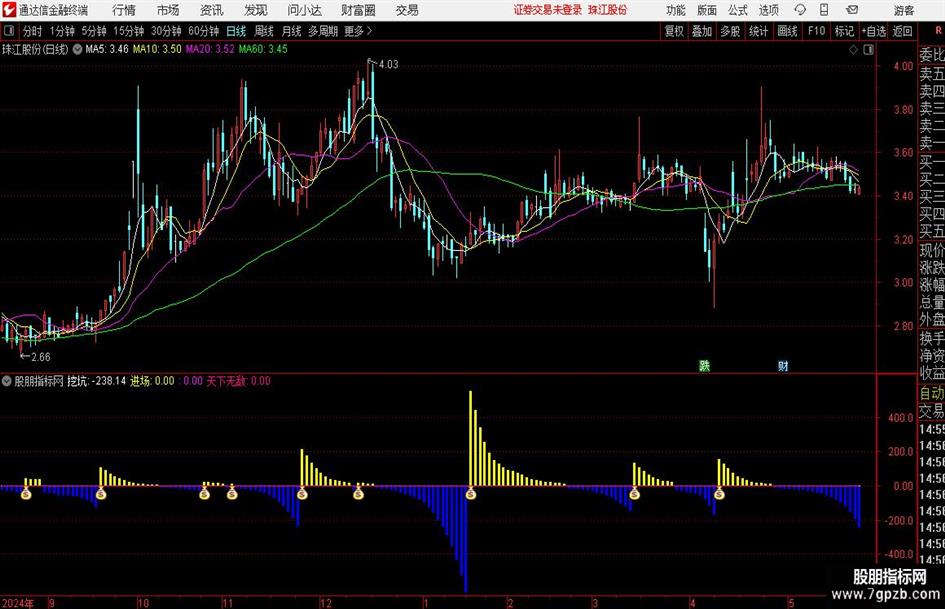945x609 pixels.
Task: Open the 市场 menu
Action: tap(168, 10)
